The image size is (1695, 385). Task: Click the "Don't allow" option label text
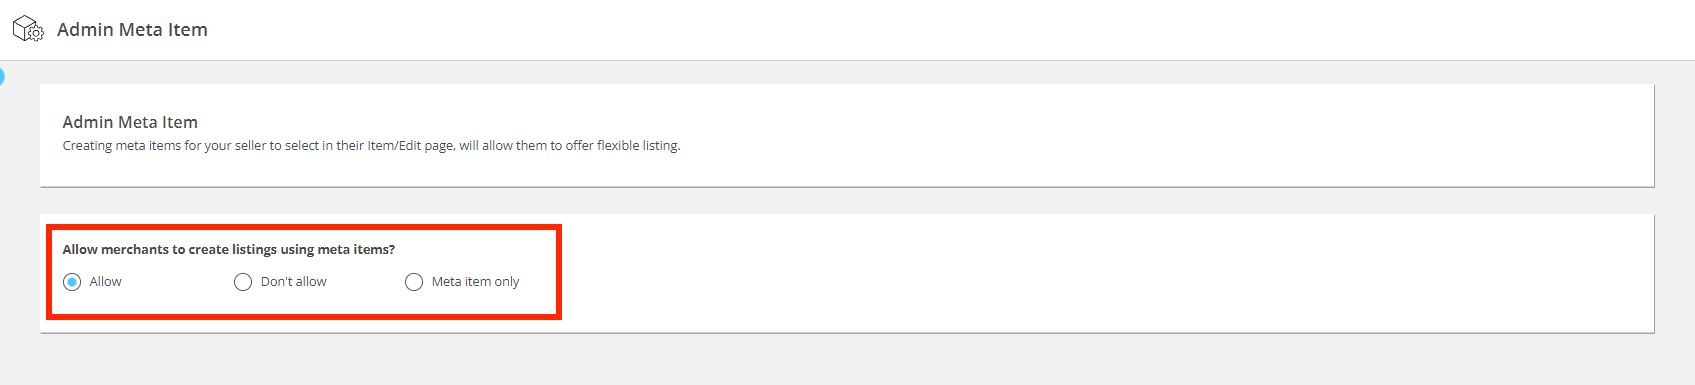coord(293,282)
